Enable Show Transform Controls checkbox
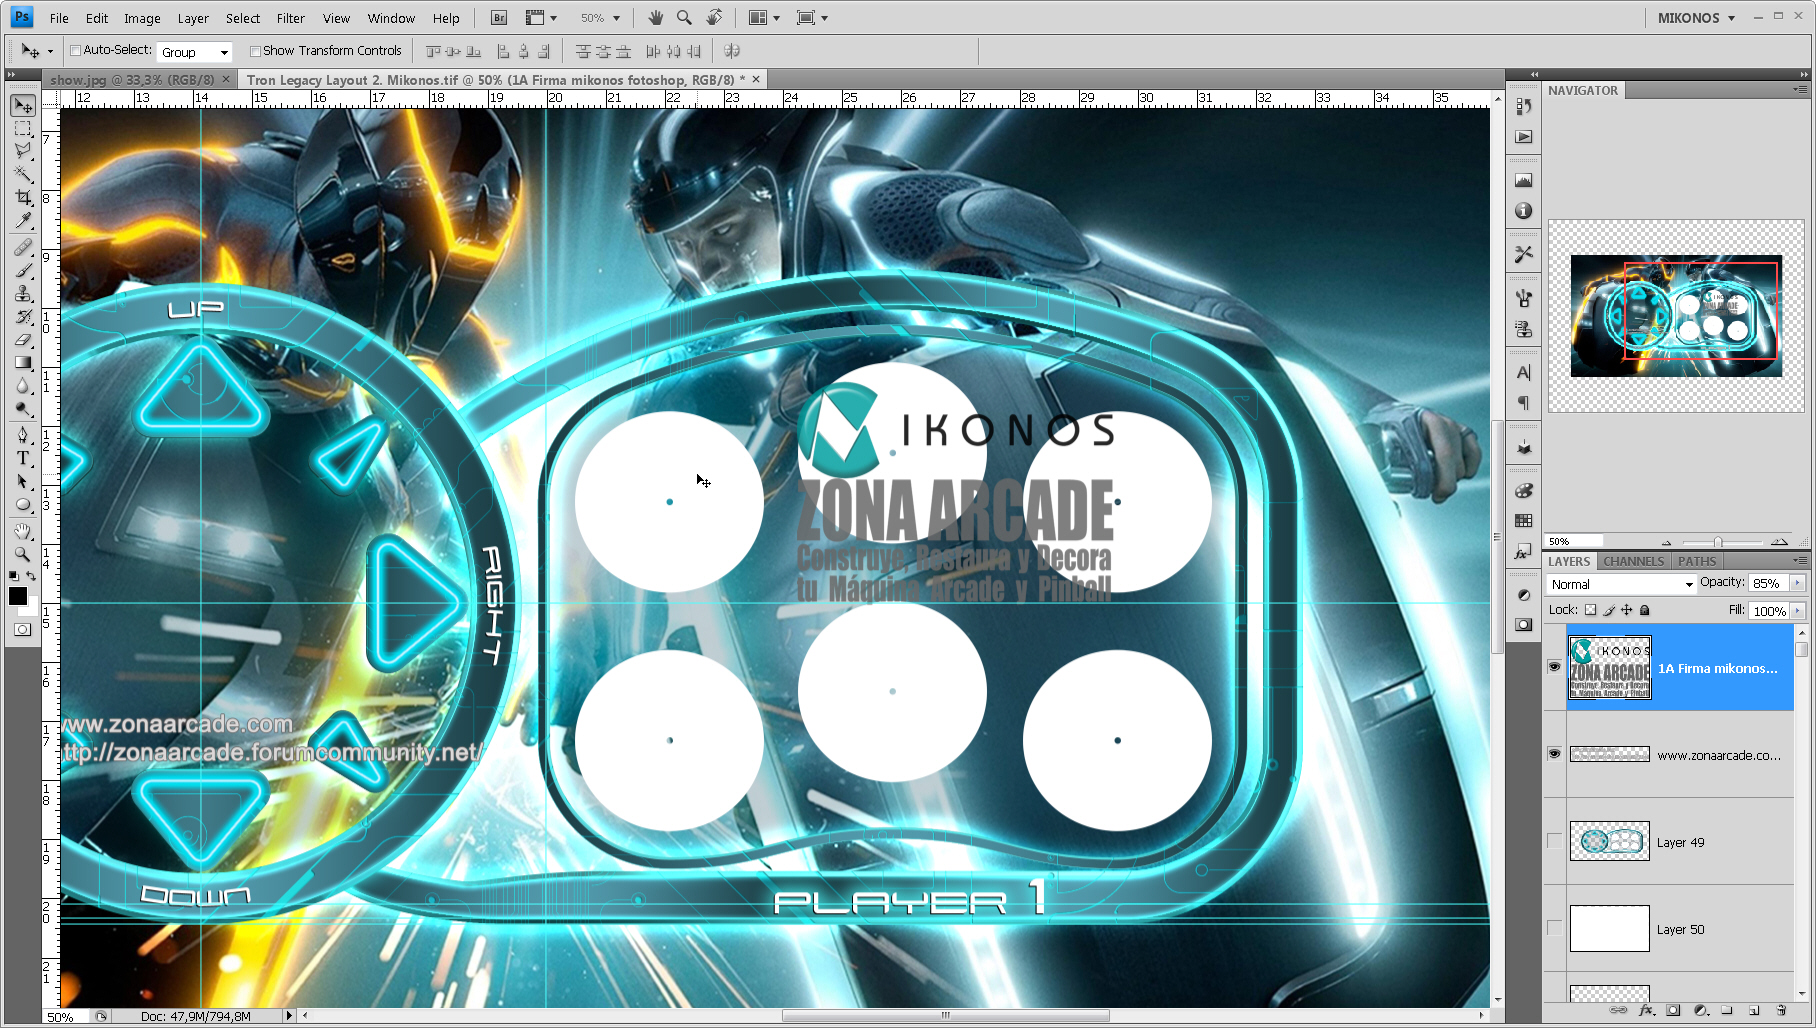Image resolution: width=1816 pixels, height=1028 pixels. pyautogui.click(x=255, y=51)
